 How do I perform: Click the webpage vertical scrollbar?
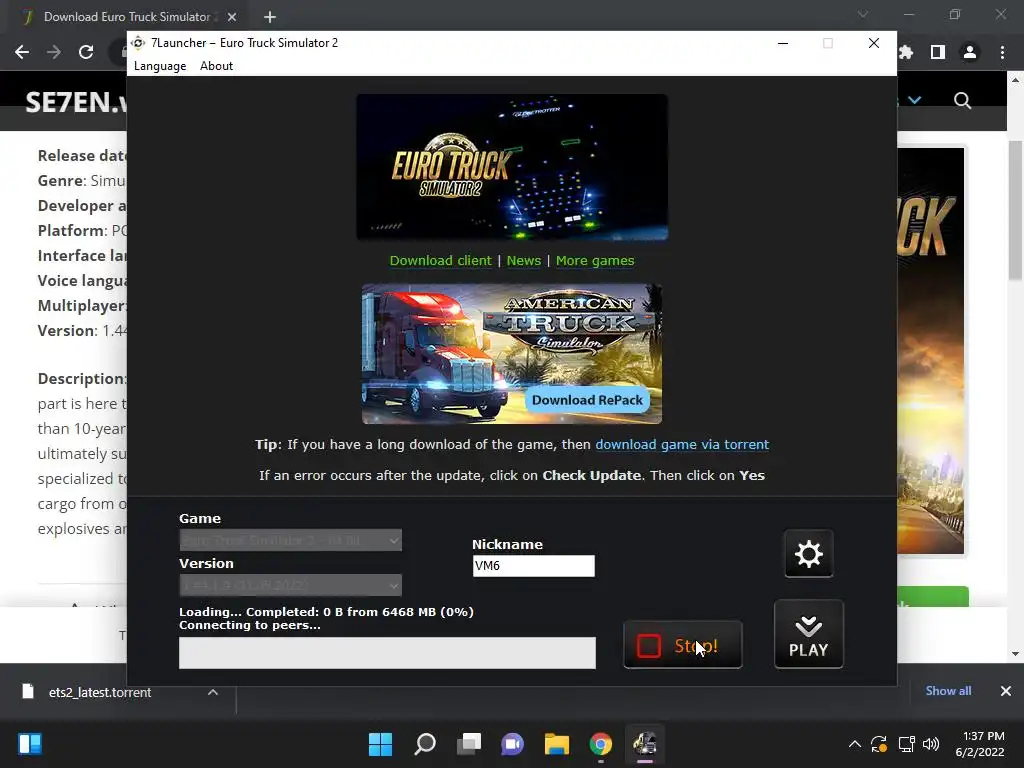tap(1015, 210)
